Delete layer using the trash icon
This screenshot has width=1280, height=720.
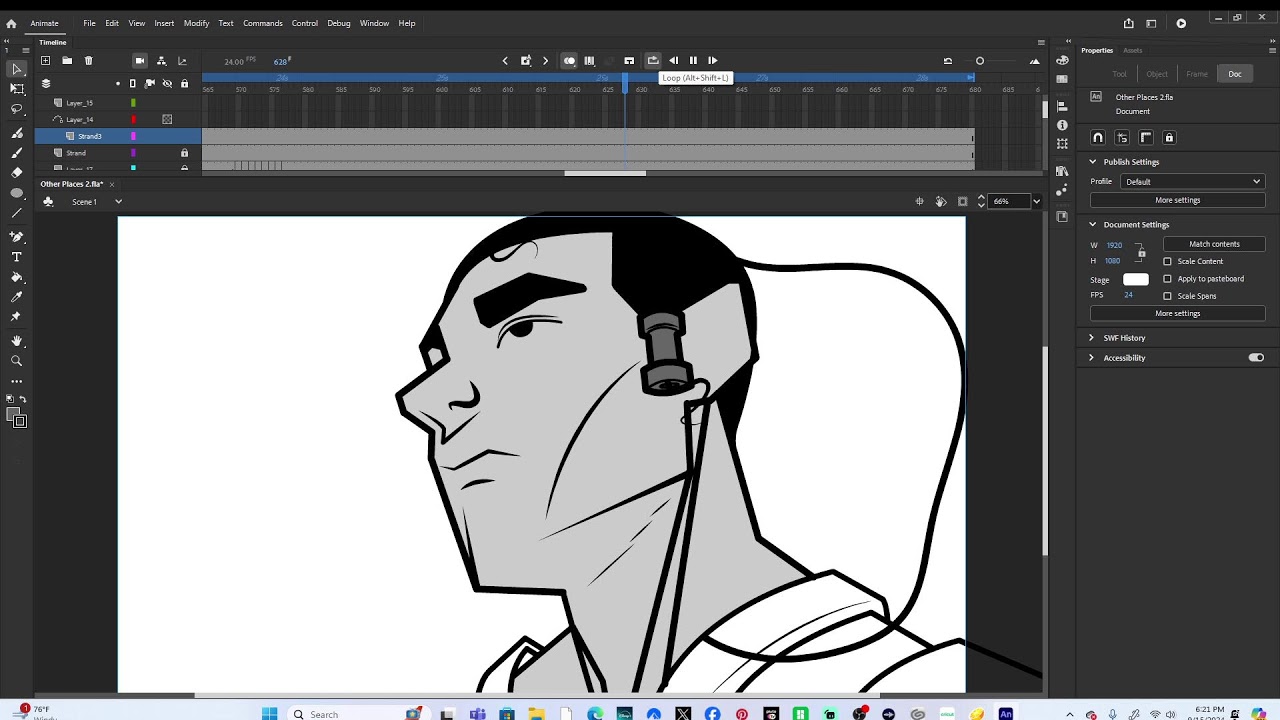coord(88,61)
